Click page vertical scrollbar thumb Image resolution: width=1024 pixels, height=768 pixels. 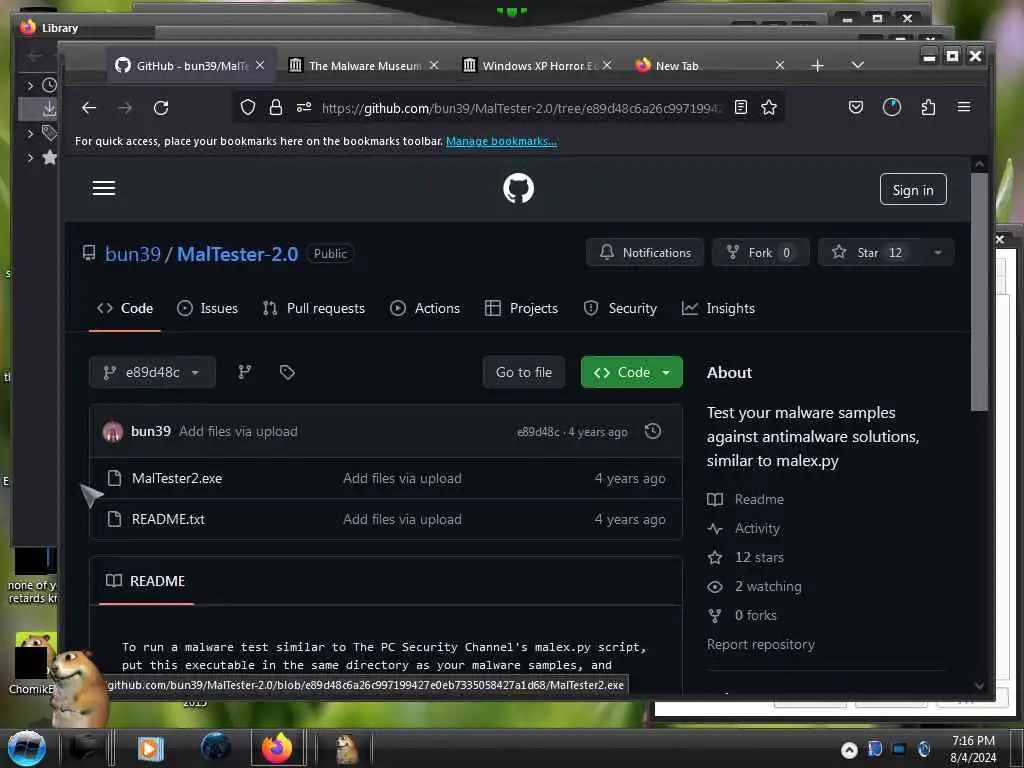[x=978, y=292]
